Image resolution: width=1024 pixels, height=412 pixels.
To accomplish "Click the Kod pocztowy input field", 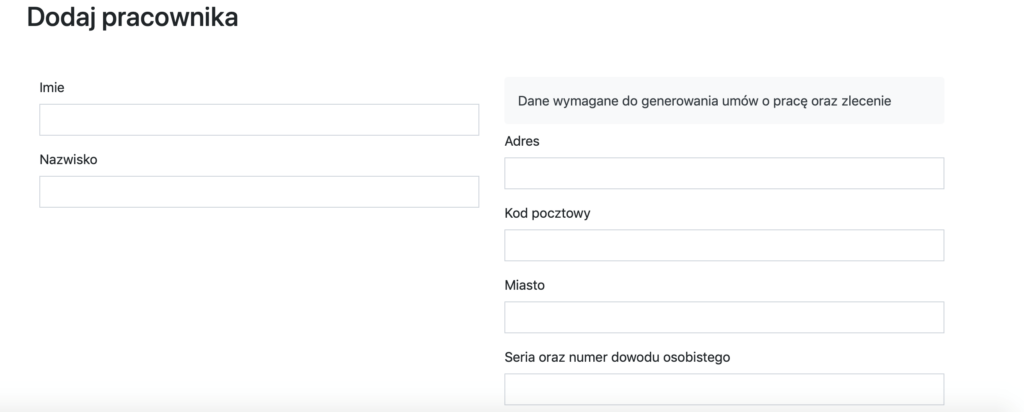I will point(724,245).
